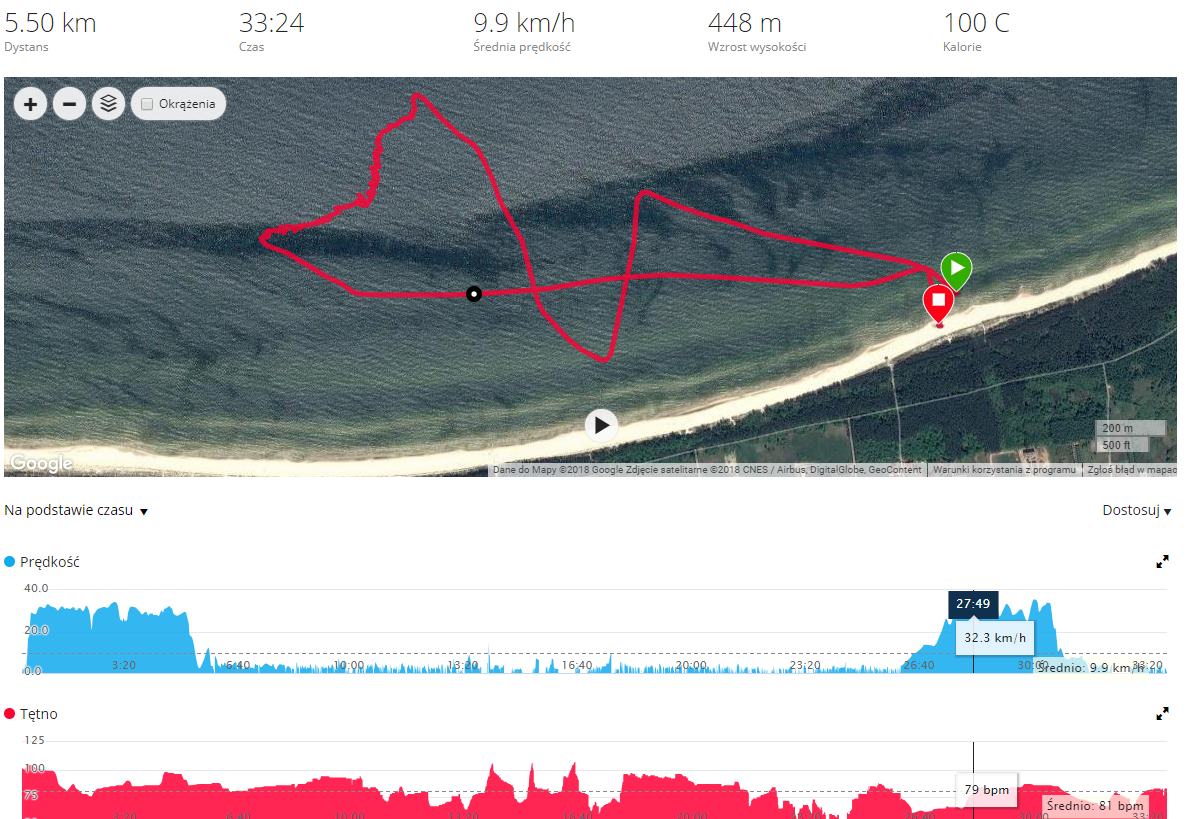Viewport: 1199px width, 819px height.
Task: Open the Dostosuj dropdown
Action: click(1136, 510)
